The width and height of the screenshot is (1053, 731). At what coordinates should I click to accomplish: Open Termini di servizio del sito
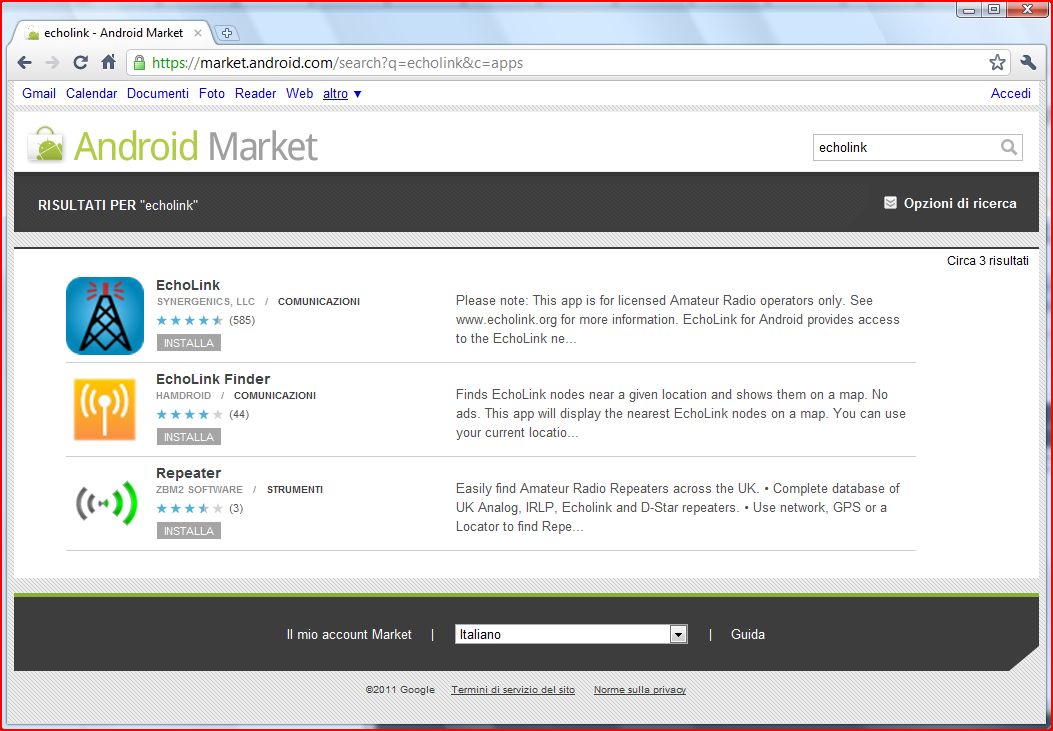[x=513, y=689]
